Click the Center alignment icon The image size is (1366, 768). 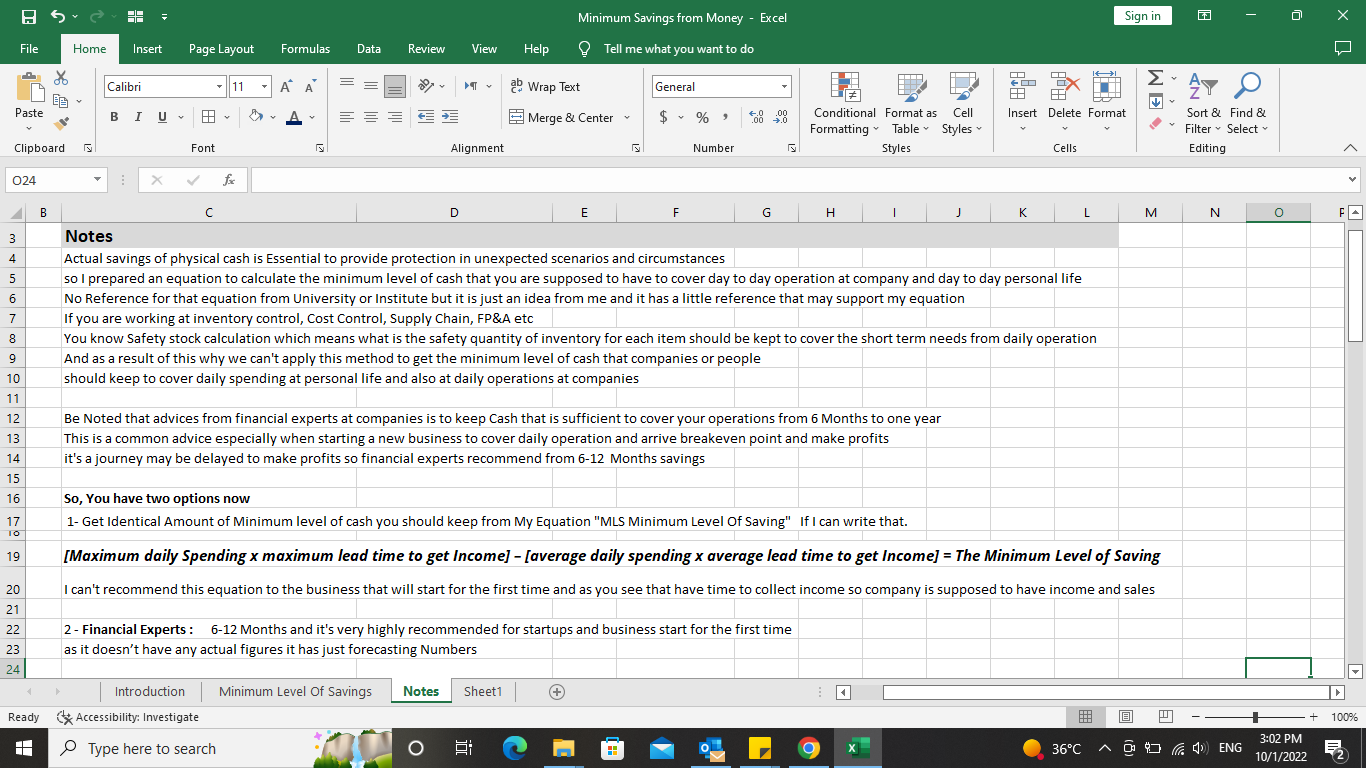click(x=371, y=117)
